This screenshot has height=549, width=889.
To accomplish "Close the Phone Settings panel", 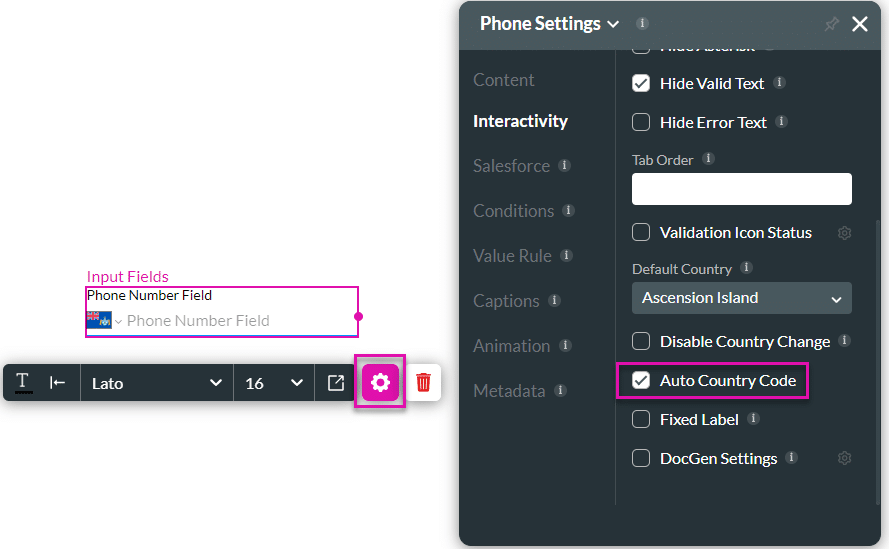I will click(860, 24).
